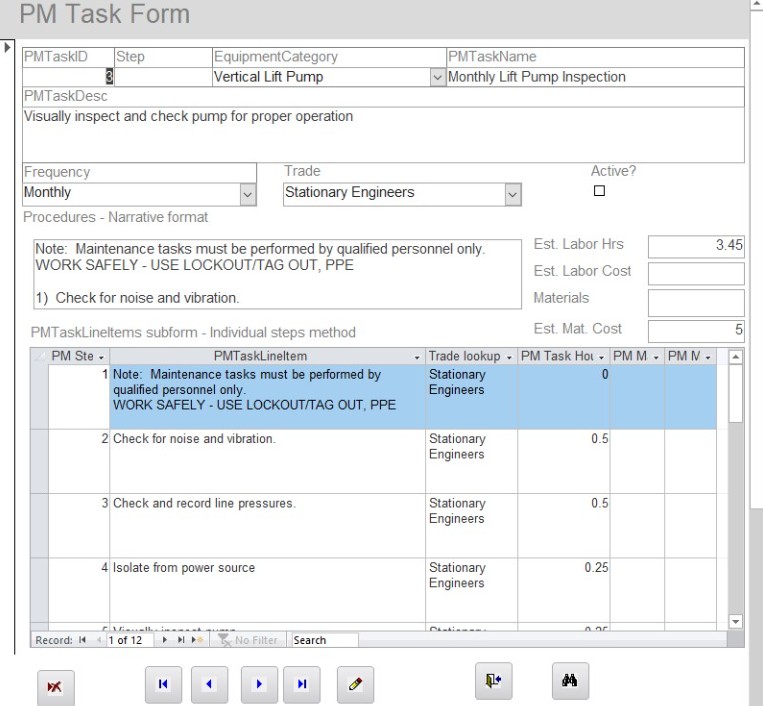Click subform scrollbar down arrow
The height and width of the screenshot is (706, 763).
click(735, 621)
